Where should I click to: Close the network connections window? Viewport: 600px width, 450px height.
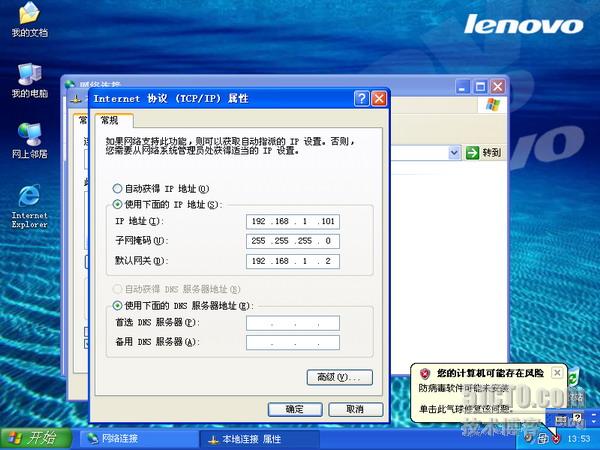[497, 86]
